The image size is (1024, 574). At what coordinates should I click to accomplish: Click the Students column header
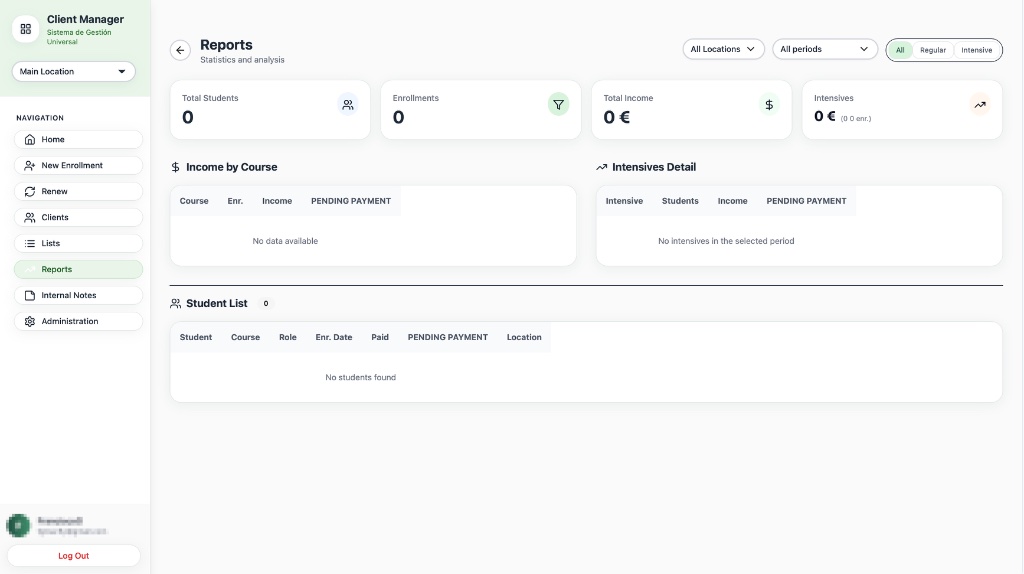[680, 201]
